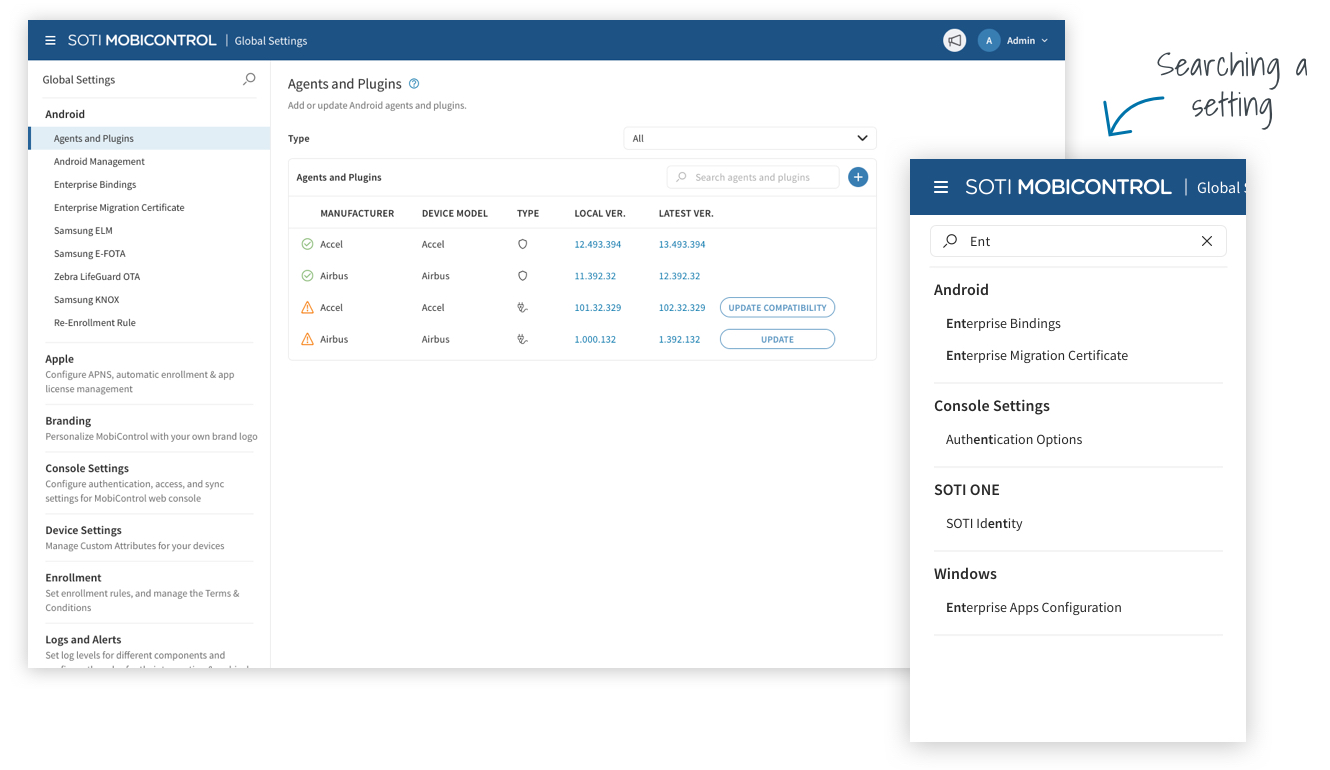Open local version link 12.493.394
Image resolution: width=1330 pixels, height=770 pixels.
[x=597, y=244]
